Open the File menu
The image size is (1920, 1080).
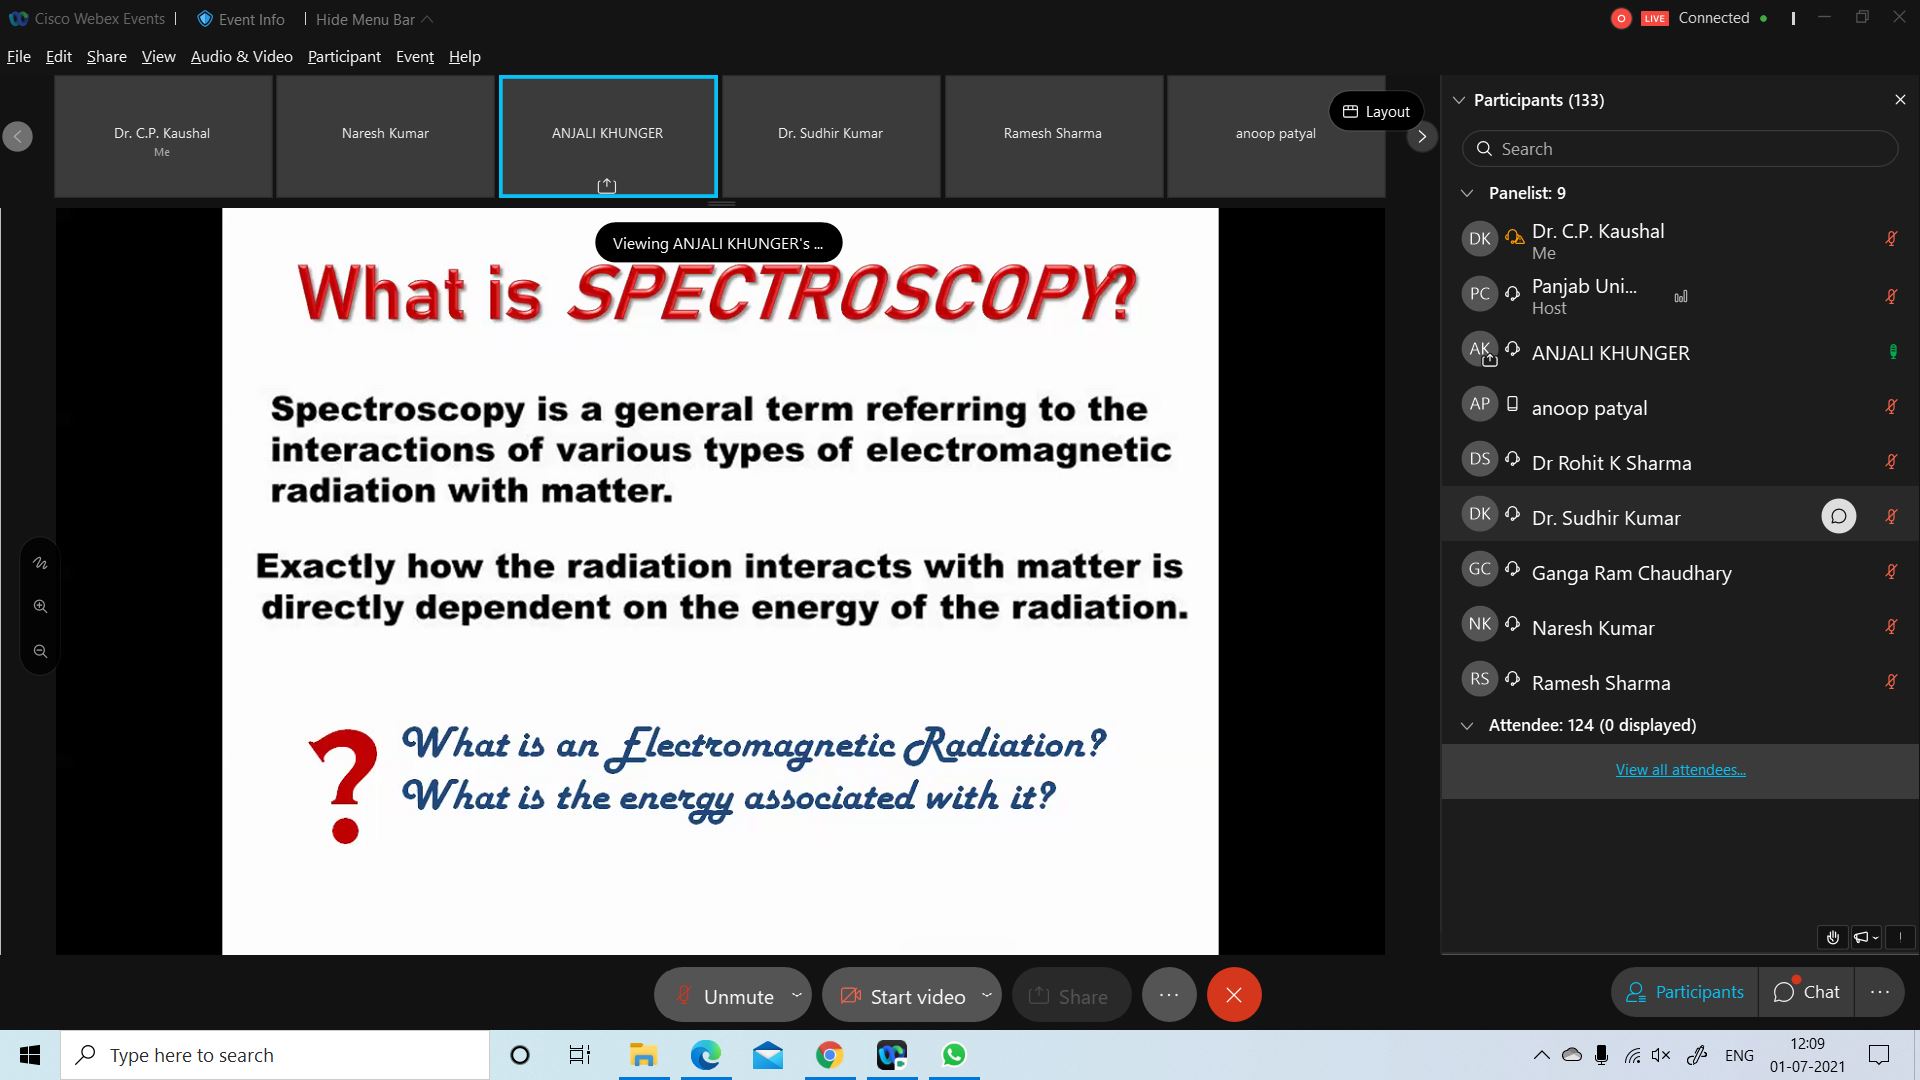coord(19,56)
